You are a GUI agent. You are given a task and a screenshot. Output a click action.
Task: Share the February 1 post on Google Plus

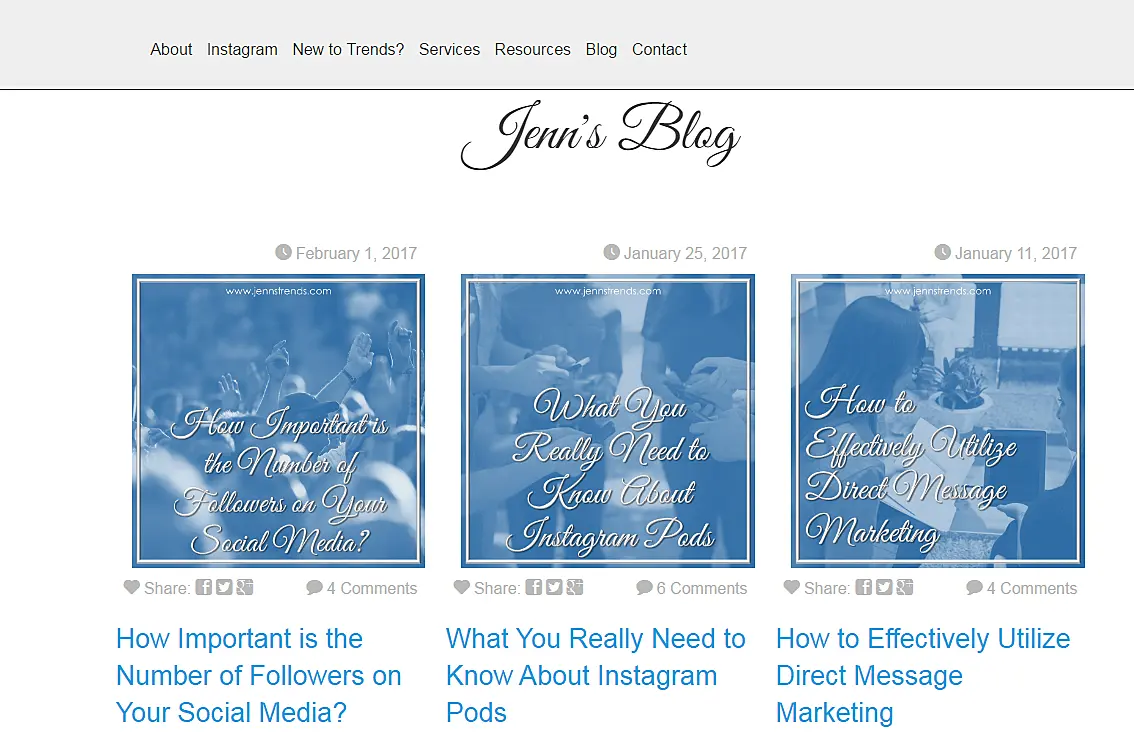(244, 587)
